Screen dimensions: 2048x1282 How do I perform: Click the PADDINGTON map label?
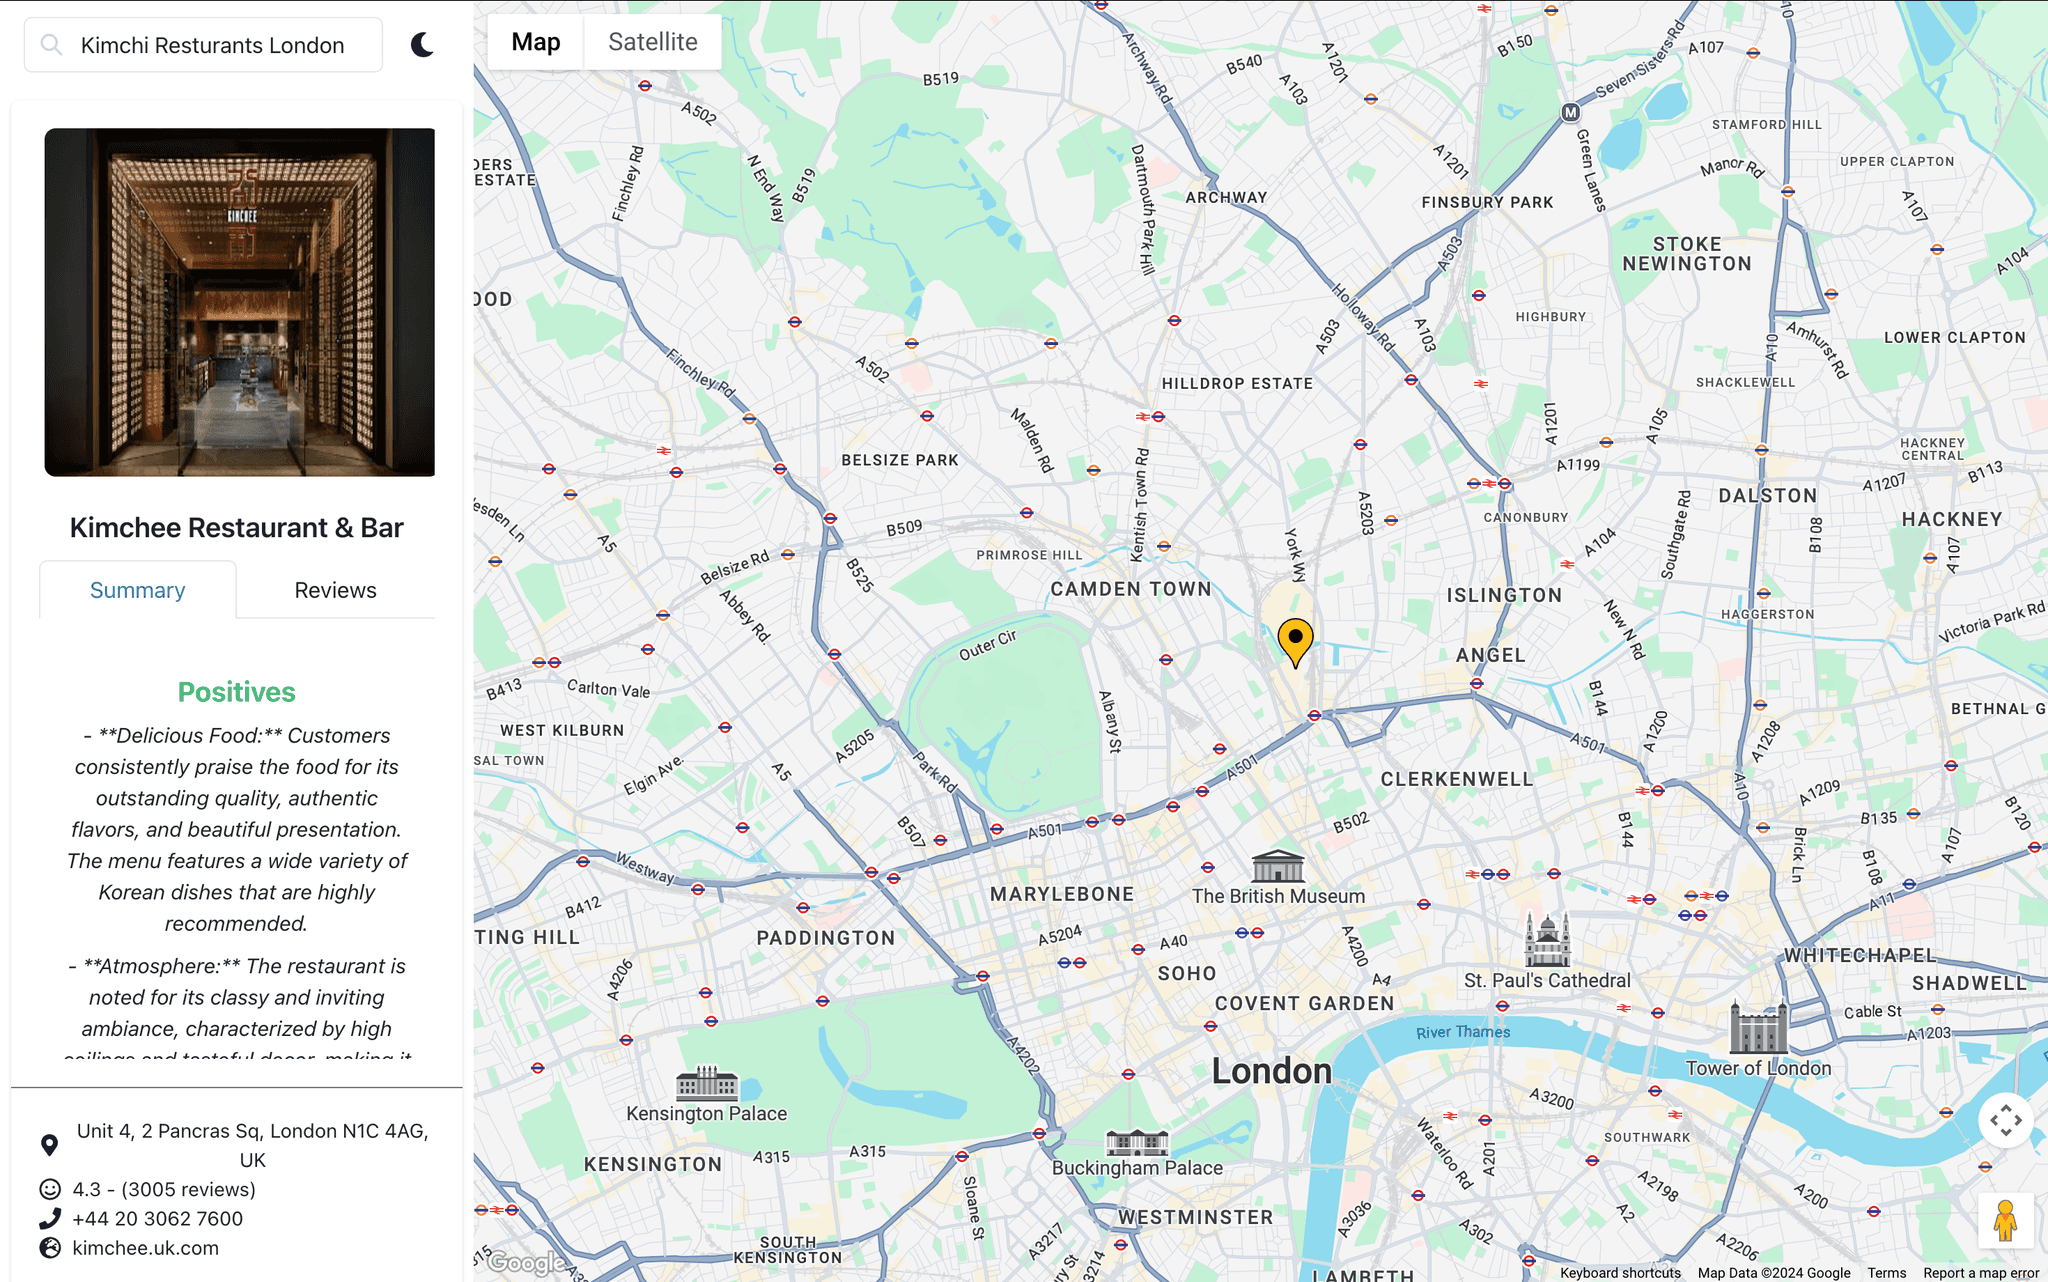click(x=826, y=938)
